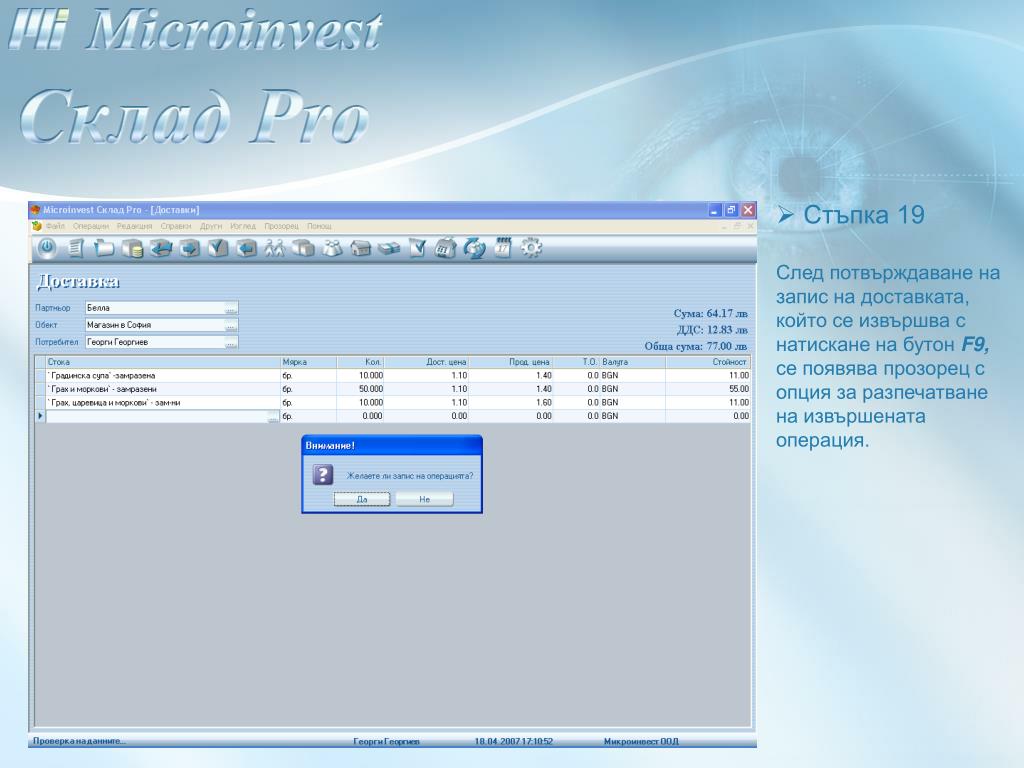This screenshot has height=768, width=1024.
Task: Open the Изглед menu
Action: pos(242,226)
